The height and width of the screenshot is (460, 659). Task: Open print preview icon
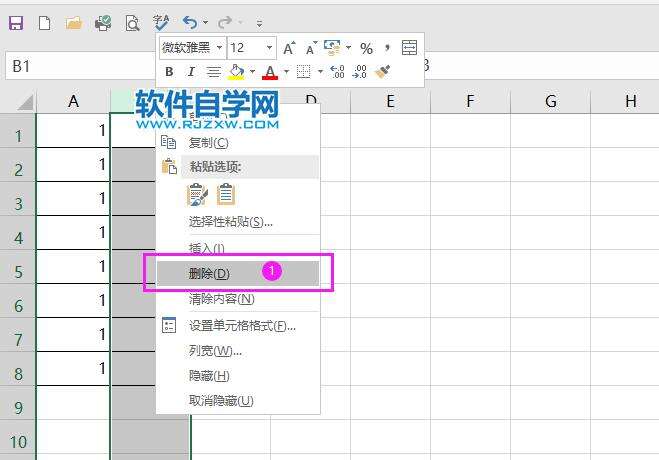(132, 23)
